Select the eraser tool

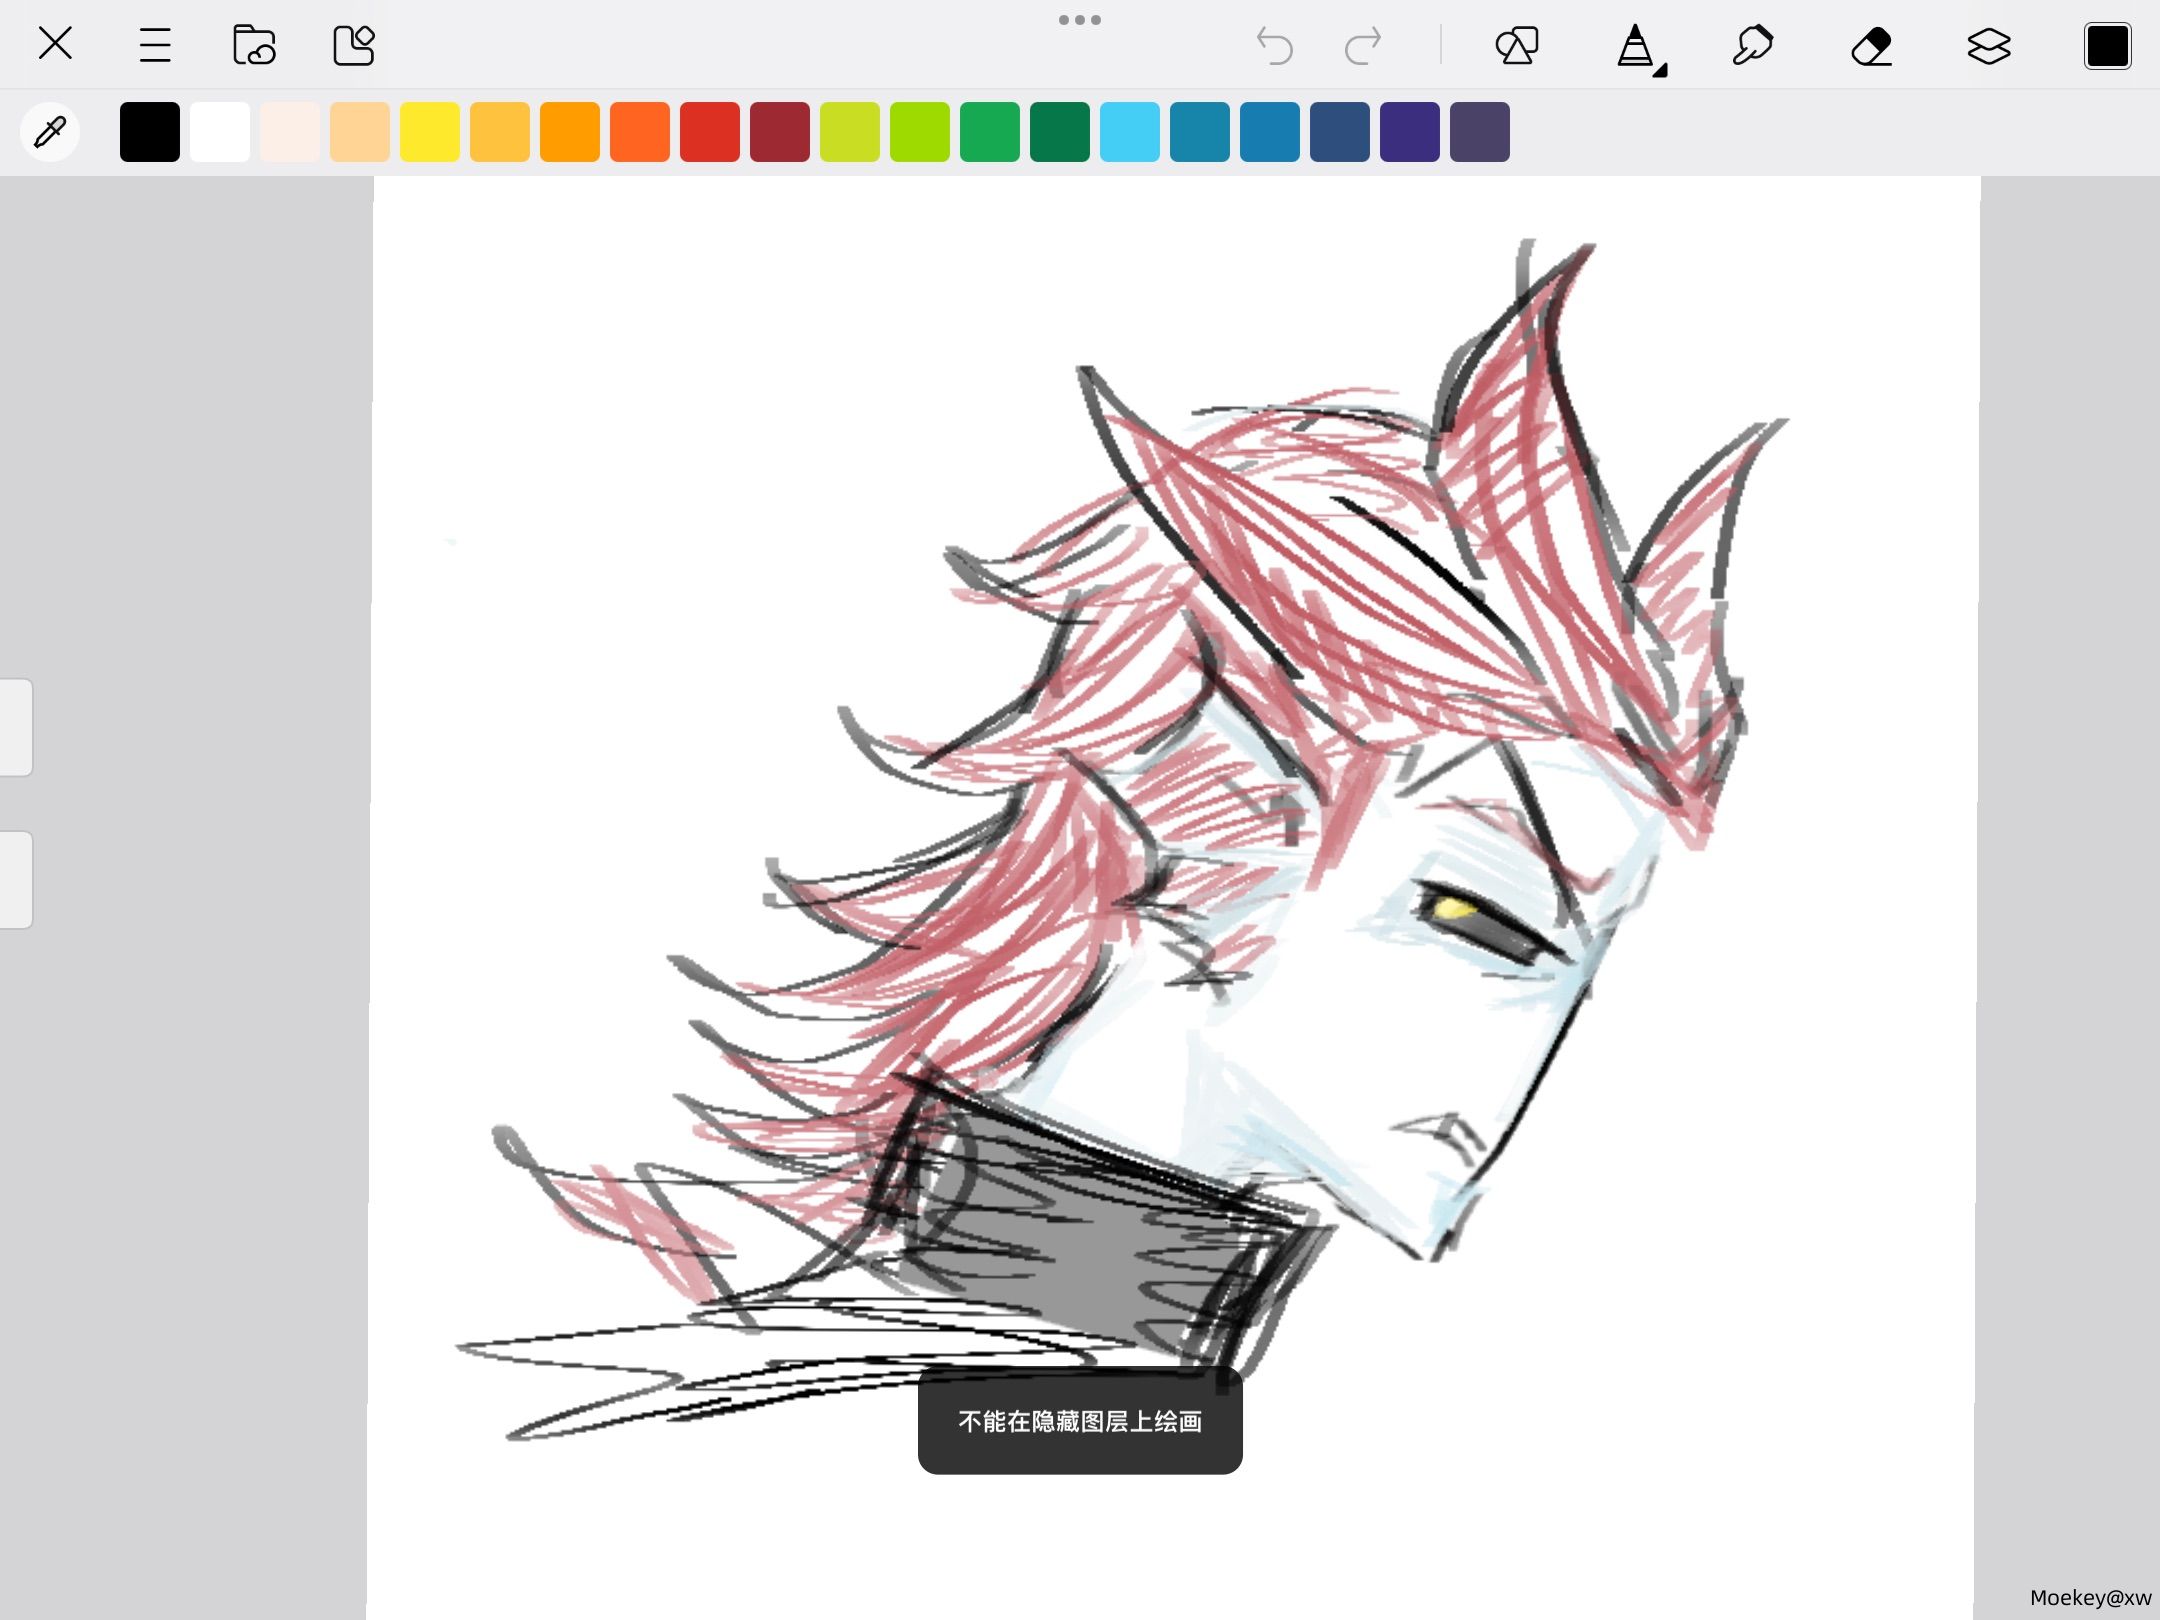click(x=1871, y=46)
